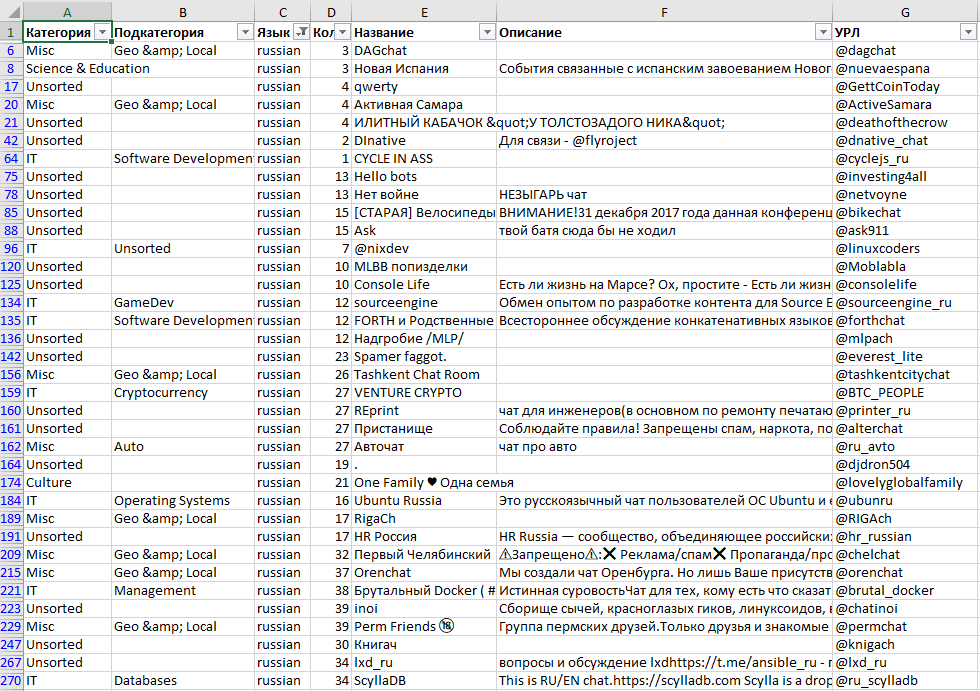The height and width of the screenshot is (691, 980).
Task: Open the Описание filter dropdown
Action: pyautogui.click(x=822, y=32)
